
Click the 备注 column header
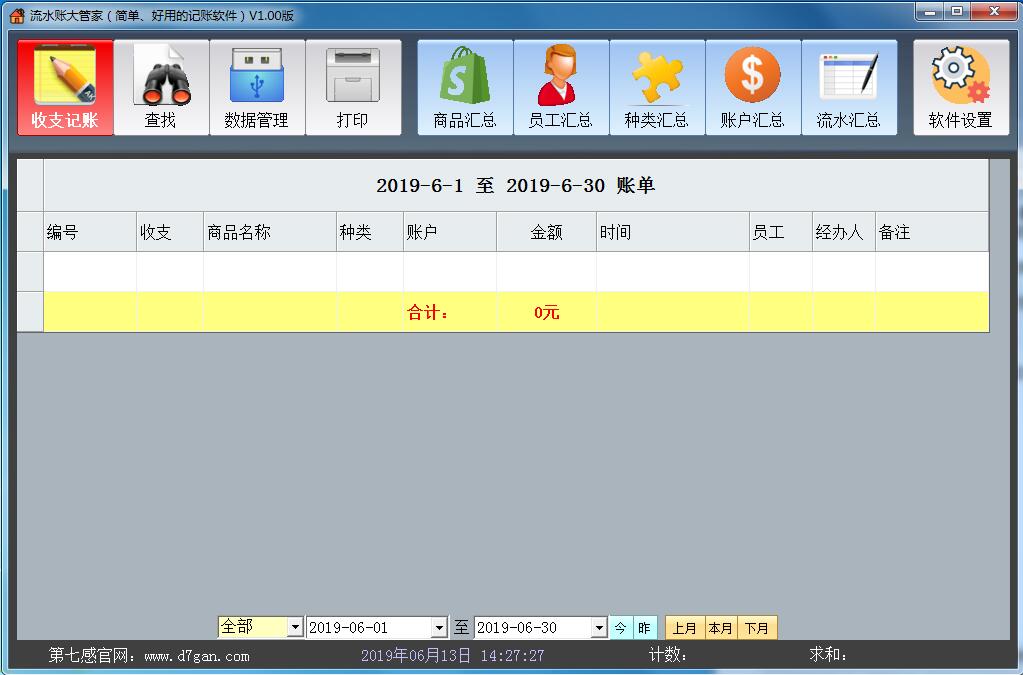coord(932,232)
